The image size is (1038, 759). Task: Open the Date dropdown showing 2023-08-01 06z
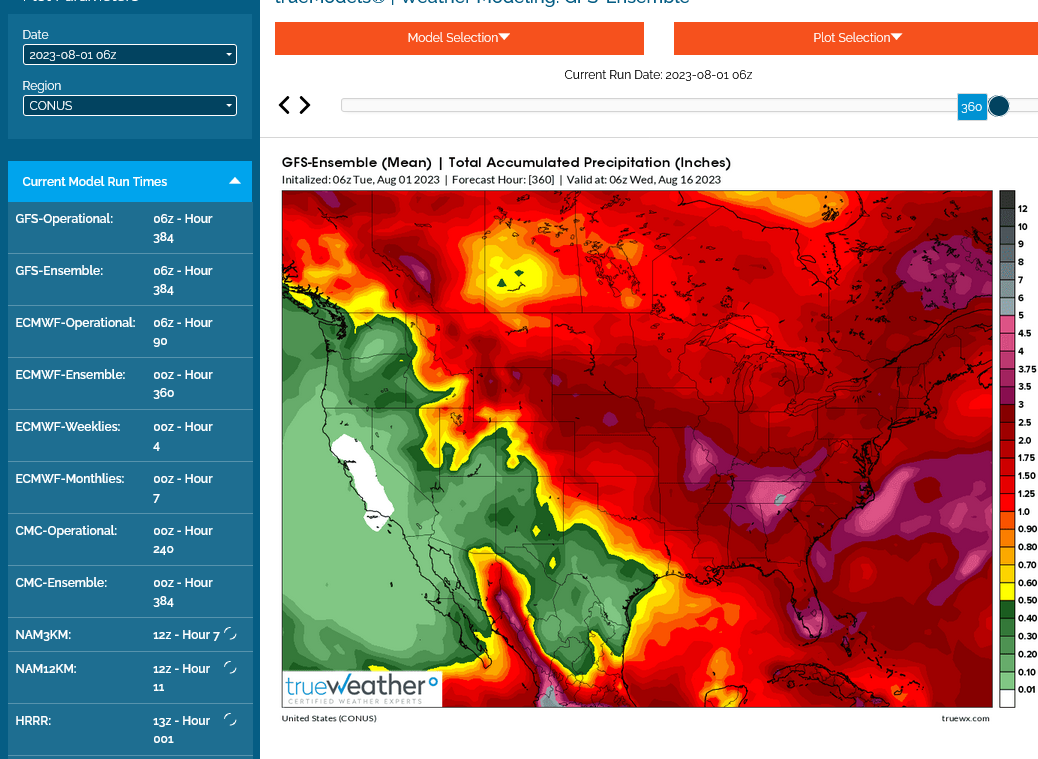pos(130,55)
